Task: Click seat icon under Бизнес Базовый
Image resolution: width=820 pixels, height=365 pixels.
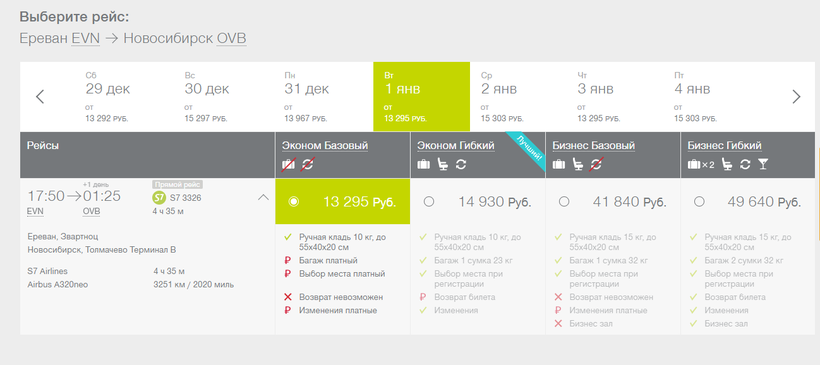Action: [578, 164]
